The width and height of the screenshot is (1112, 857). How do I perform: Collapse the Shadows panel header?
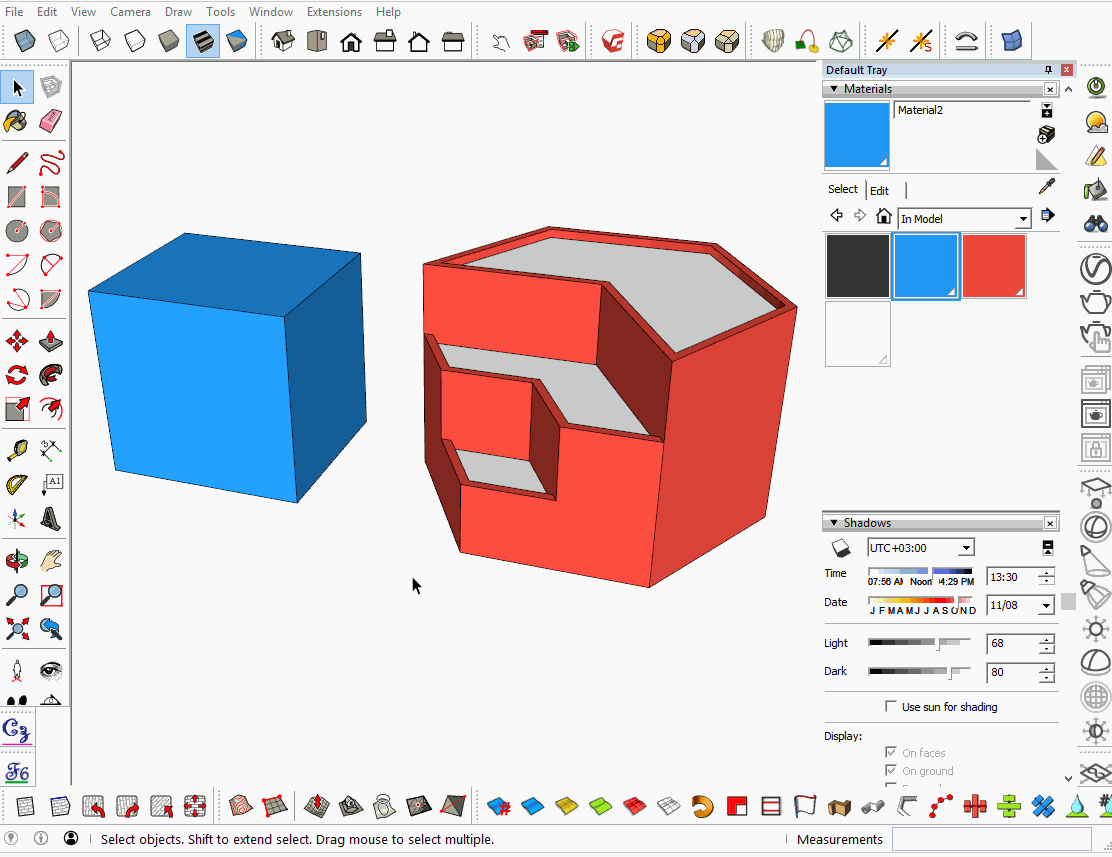834,522
